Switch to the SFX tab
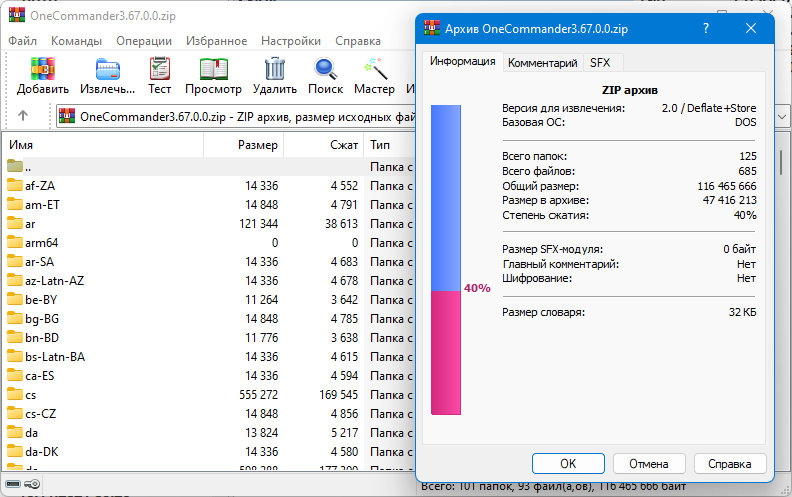Viewport: 792px width, 497px height. [600, 63]
